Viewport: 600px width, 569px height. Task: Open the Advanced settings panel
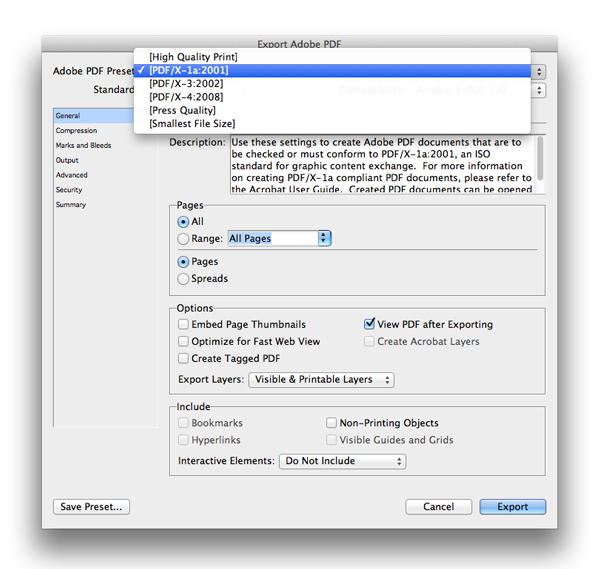(x=105, y=175)
